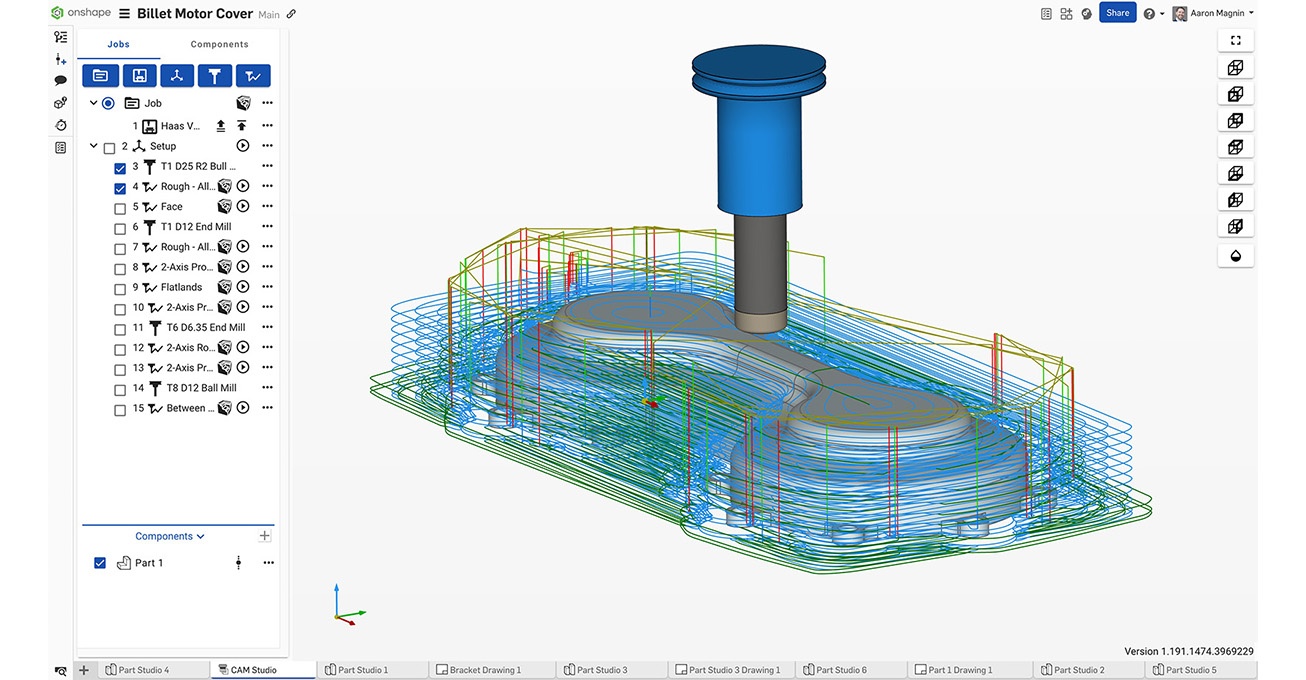Check the Setup checkbox
Screen dimensions: 1306x680
pyautogui.click(x=109, y=148)
